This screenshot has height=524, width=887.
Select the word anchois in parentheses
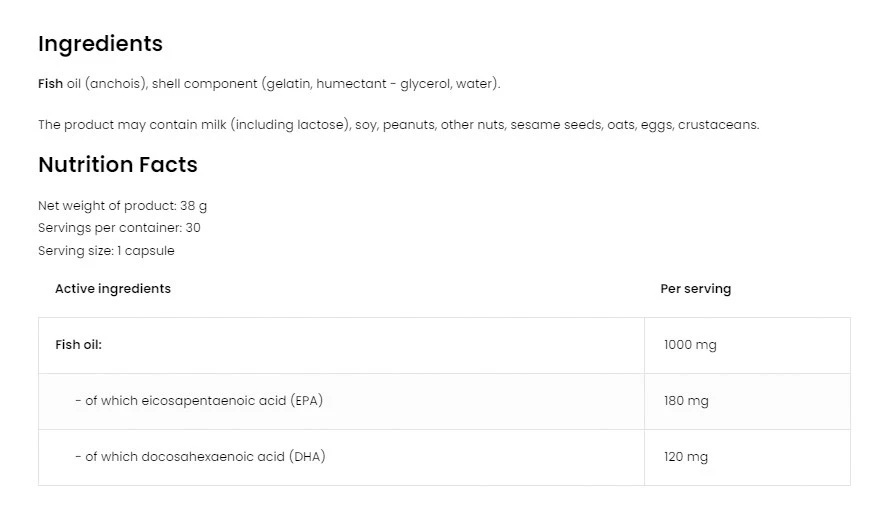click(117, 84)
